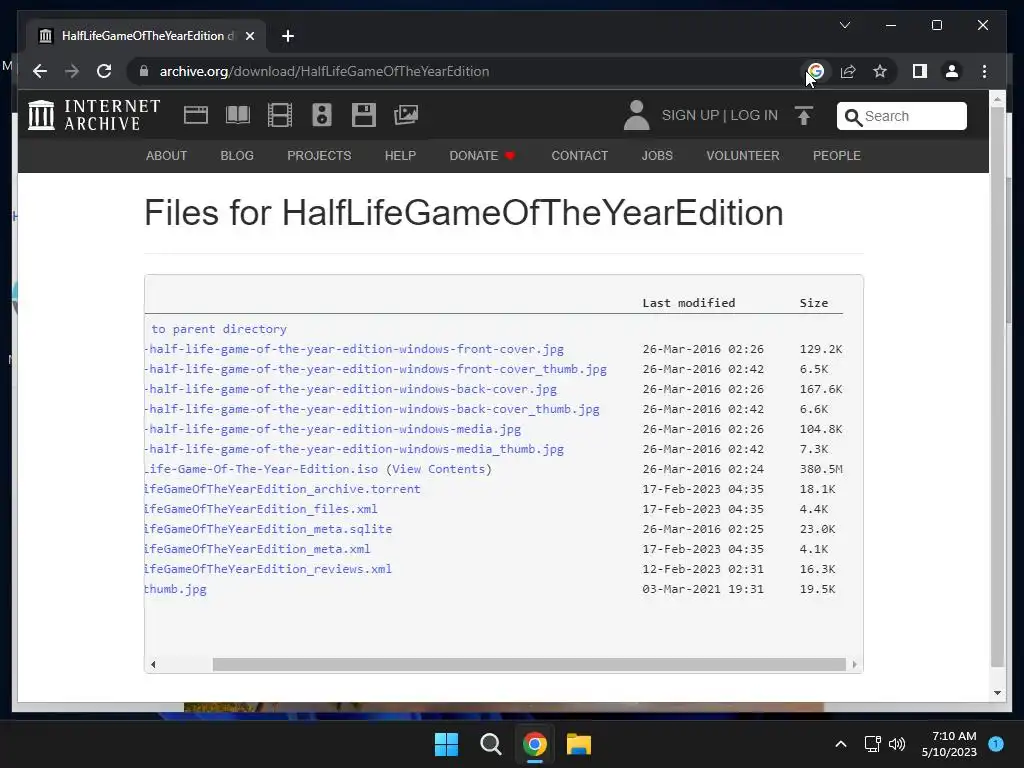This screenshot has height=768, width=1024.
Task: Open the VOLUNTEER menu item
Action: (x=743, y=155)
